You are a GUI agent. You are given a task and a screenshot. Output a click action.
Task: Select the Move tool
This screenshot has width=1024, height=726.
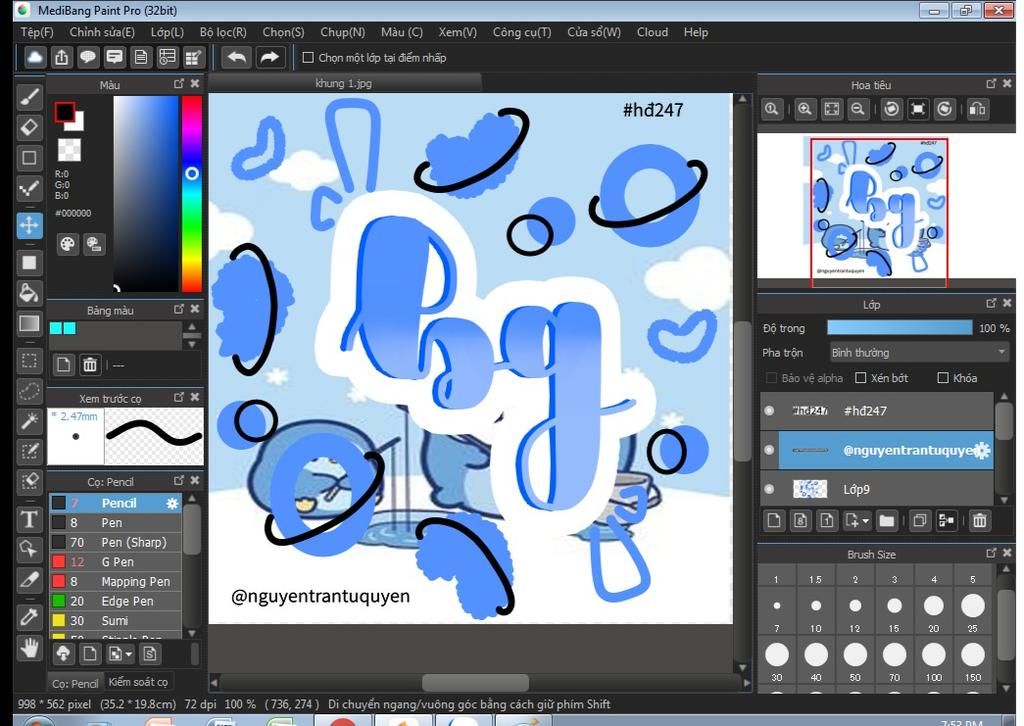29,225
